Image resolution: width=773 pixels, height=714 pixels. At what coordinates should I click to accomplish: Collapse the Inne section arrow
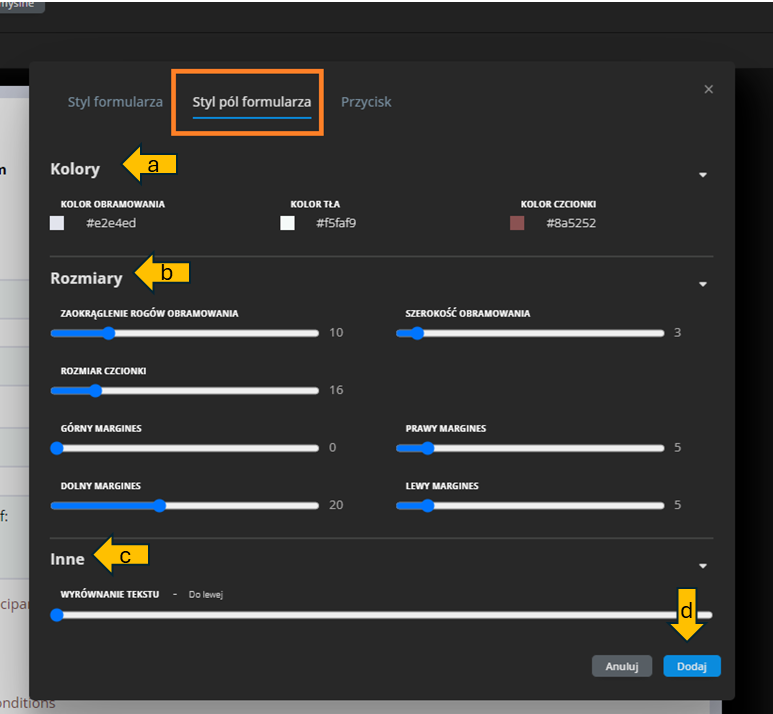coord(703,566)
